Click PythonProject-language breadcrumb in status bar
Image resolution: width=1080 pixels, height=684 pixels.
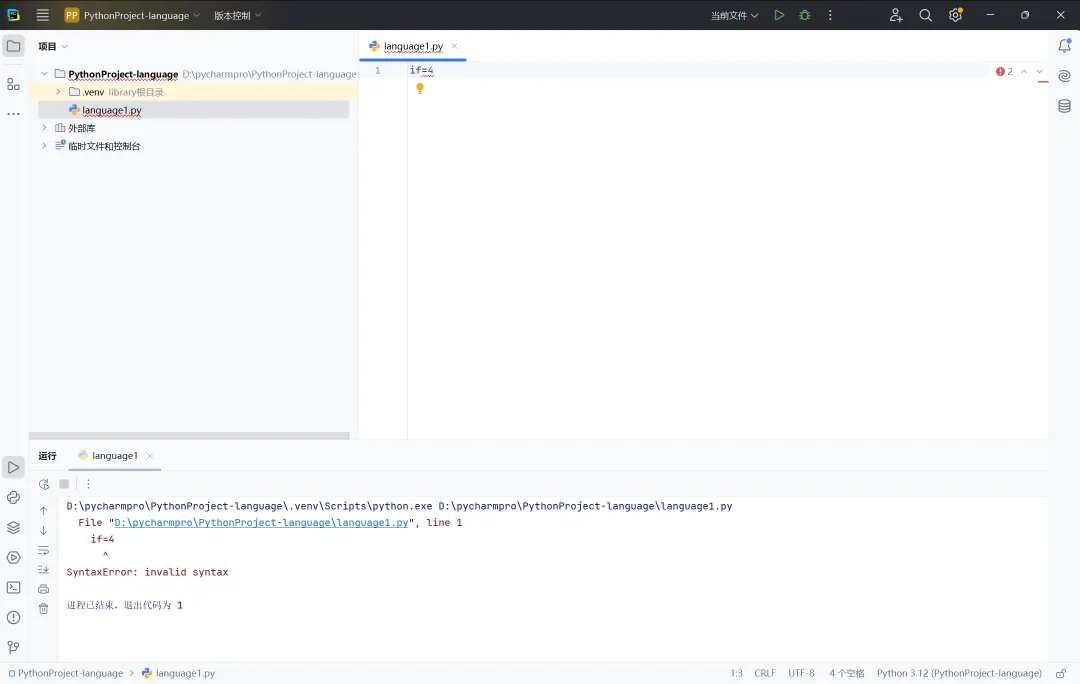point(65,673)
